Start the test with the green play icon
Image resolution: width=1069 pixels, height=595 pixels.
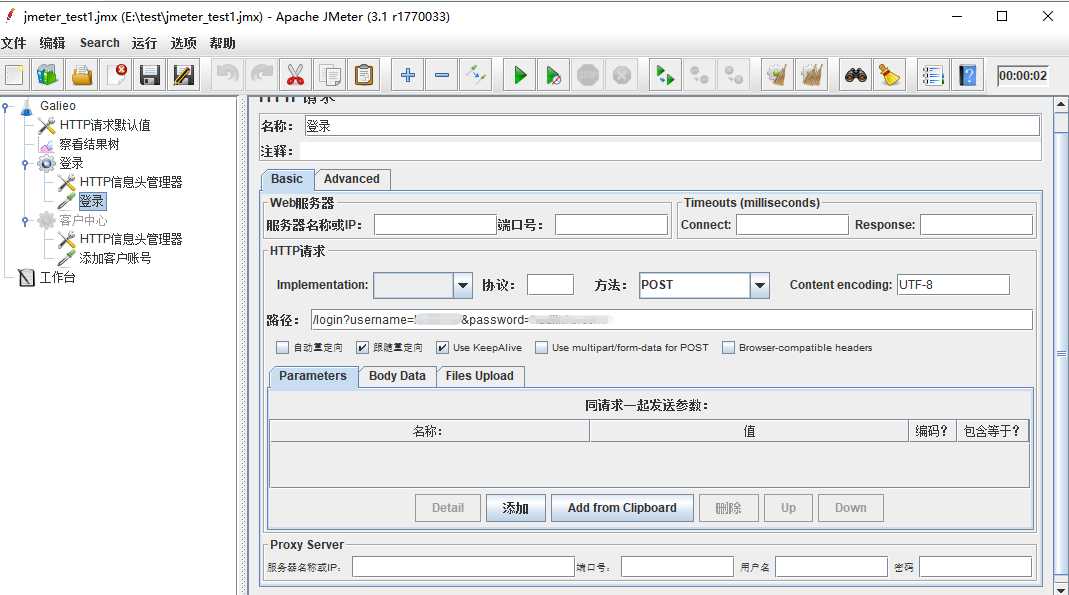click(520, 75)
